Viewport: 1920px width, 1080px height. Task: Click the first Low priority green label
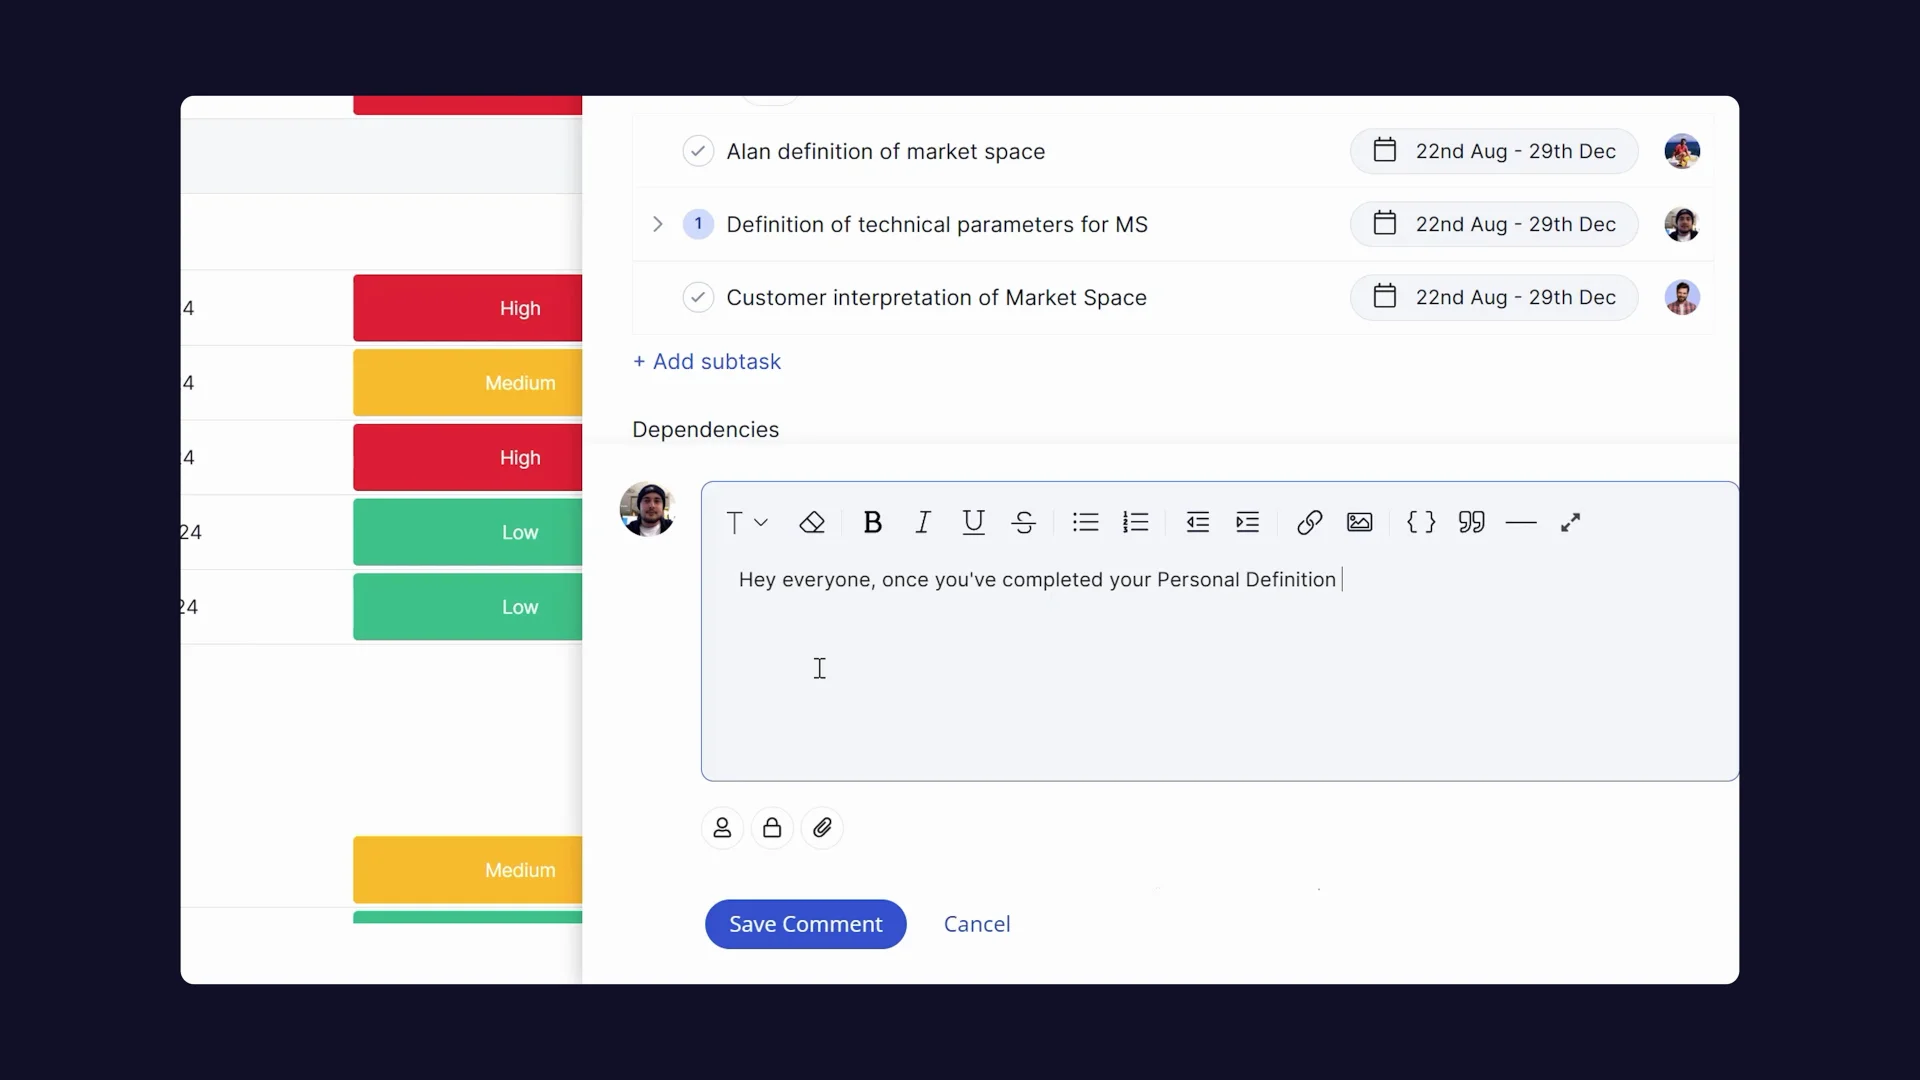[x=467, y=532]
